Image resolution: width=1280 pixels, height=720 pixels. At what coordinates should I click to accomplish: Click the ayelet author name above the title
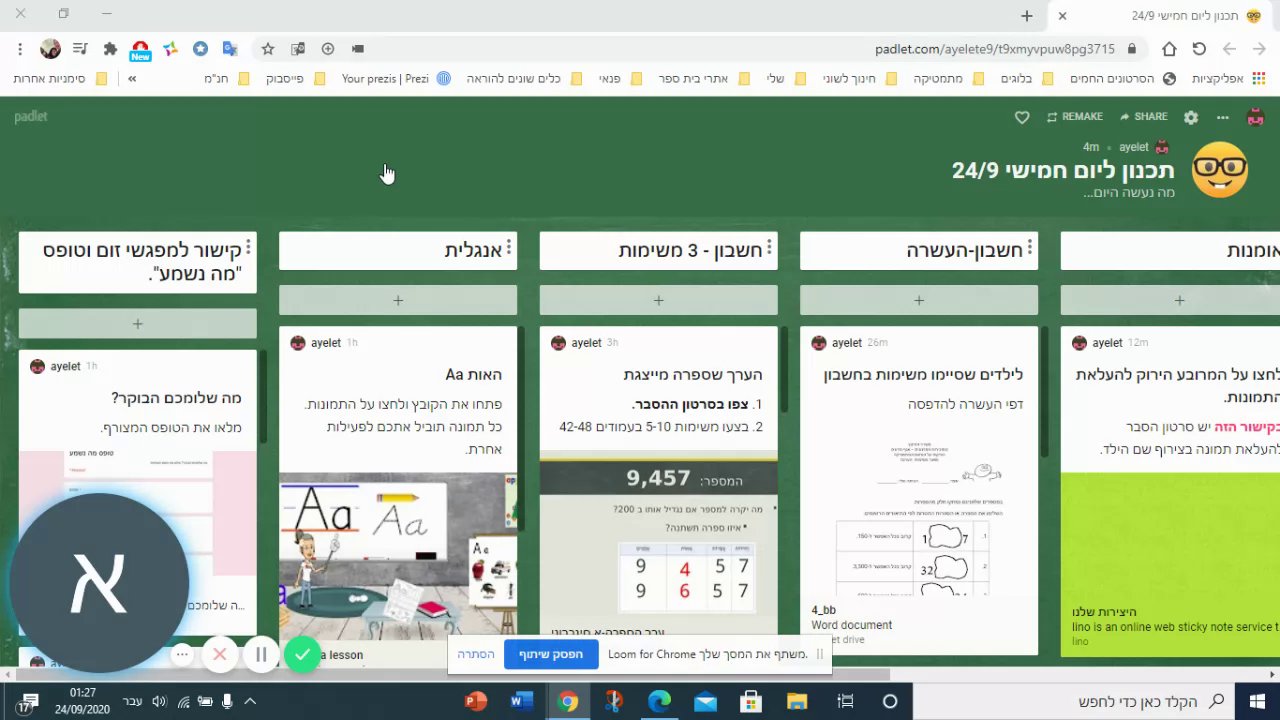(x=1134, y=147)
